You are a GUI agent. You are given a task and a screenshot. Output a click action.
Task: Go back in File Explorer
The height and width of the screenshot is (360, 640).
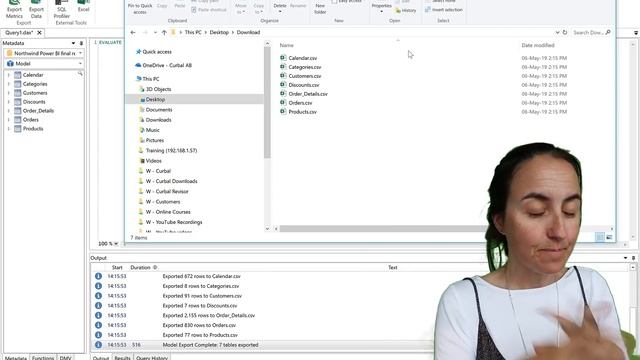[133, 32]
